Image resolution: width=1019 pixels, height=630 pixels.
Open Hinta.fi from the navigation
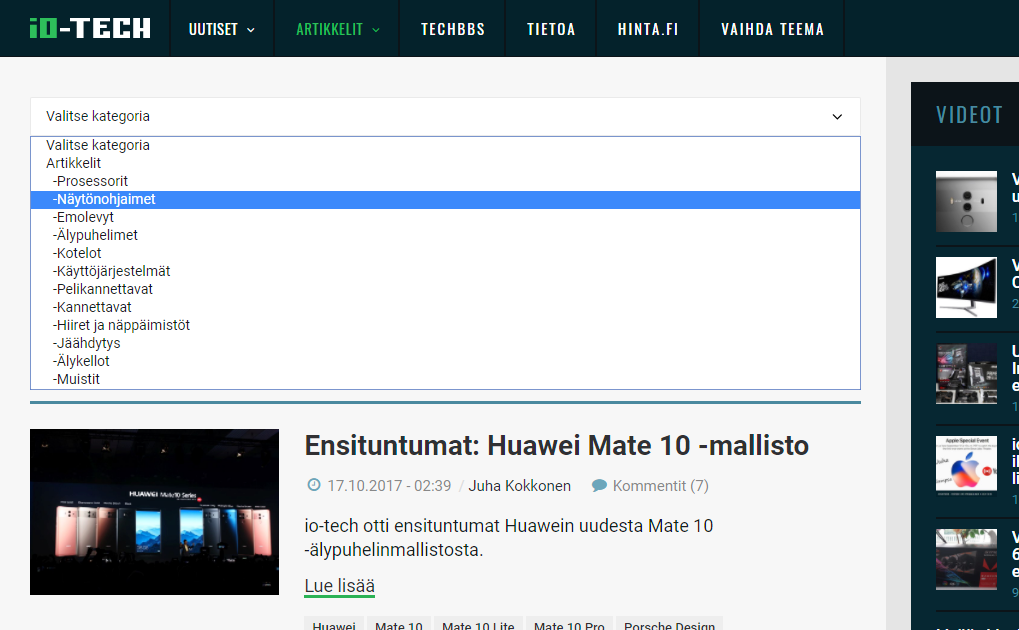point(648,29)
